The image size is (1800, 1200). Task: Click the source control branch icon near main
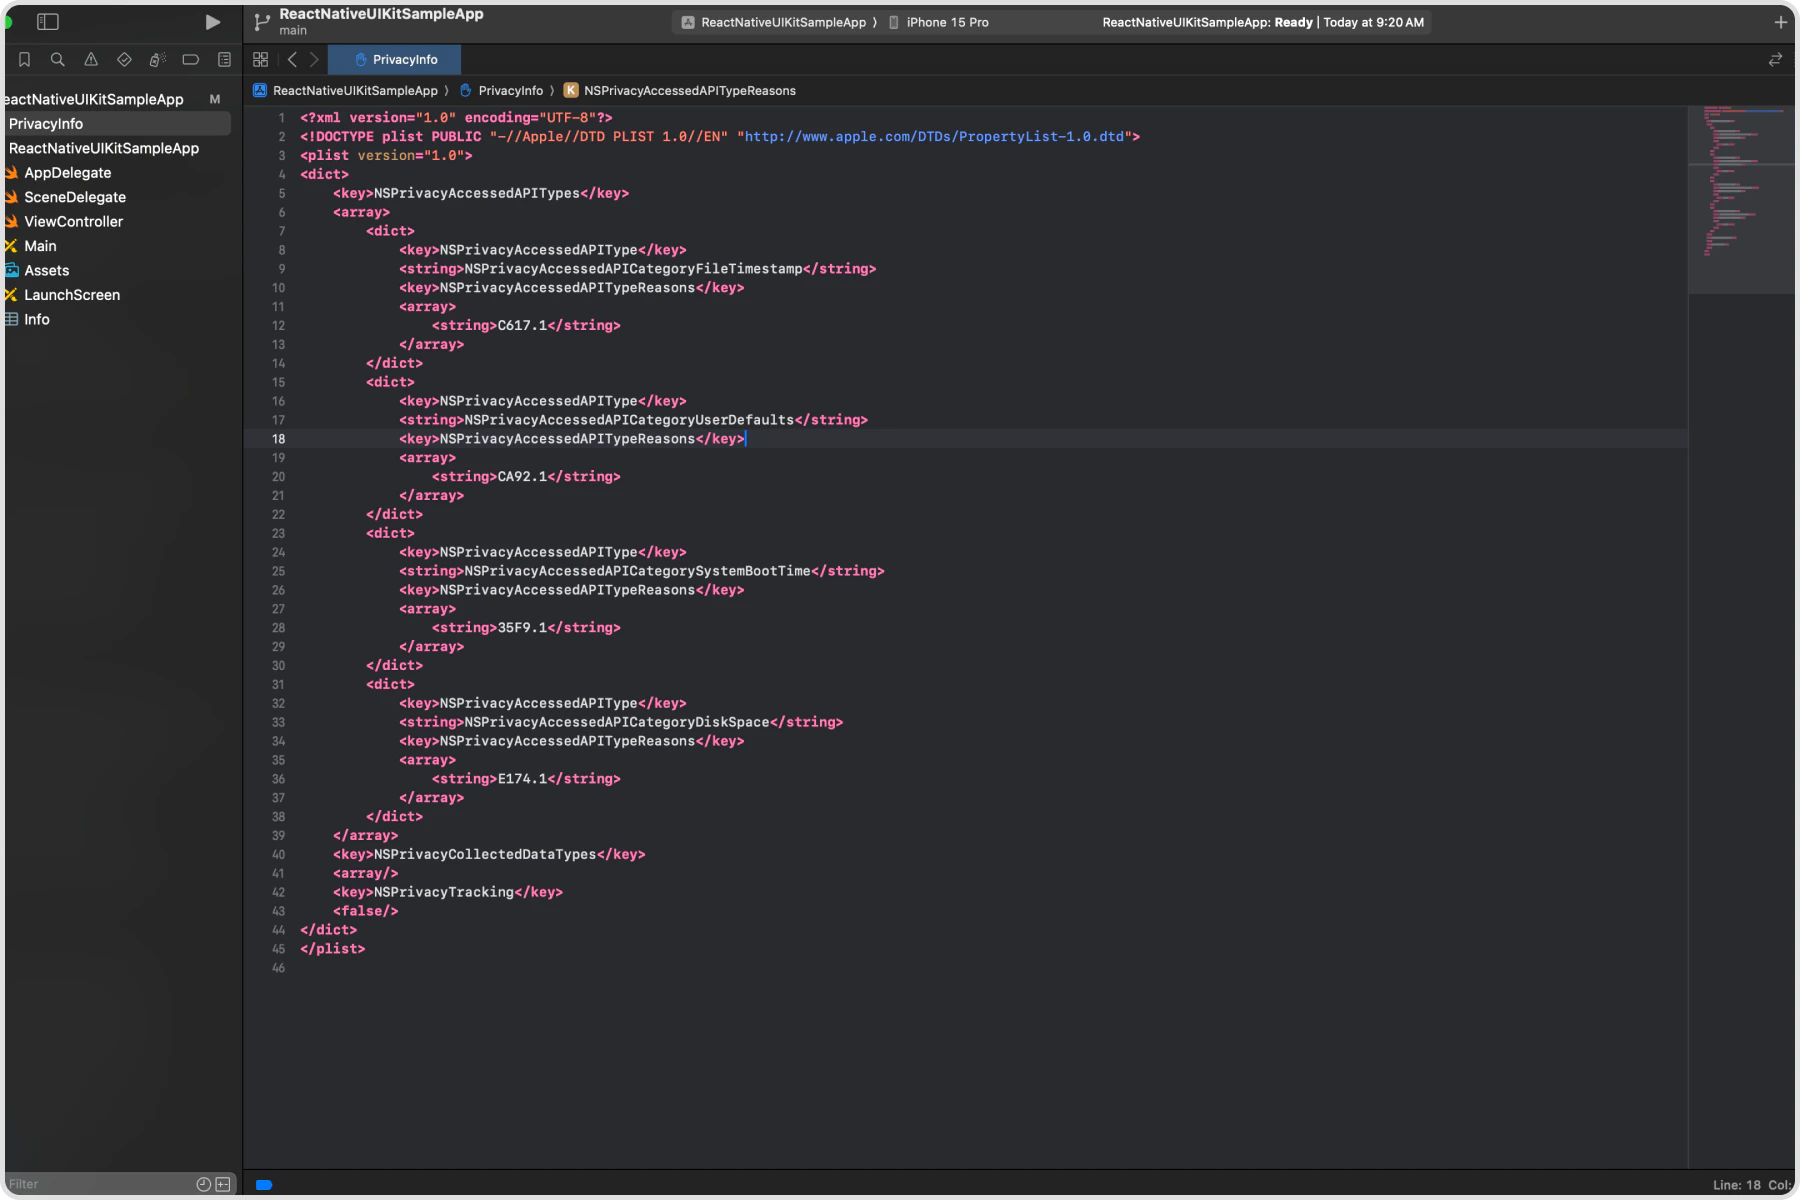click(261, 21)
